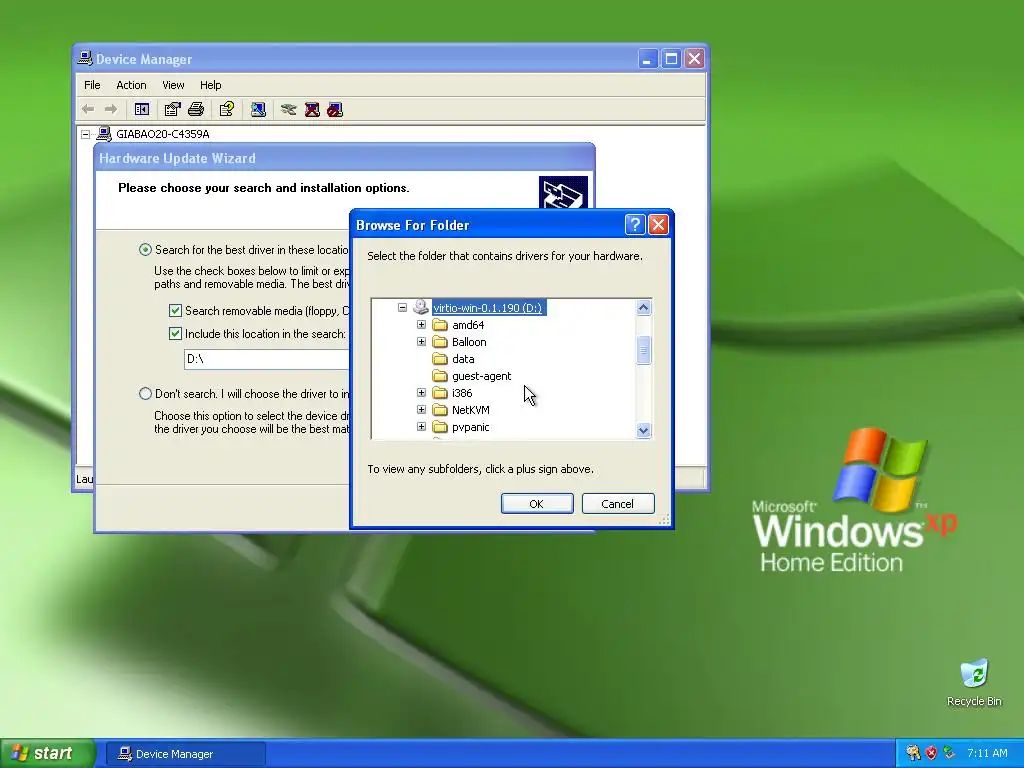Expand the i386 folder node
The width and height of the screenshot is (1024, 768).
[x=421, y=392]
